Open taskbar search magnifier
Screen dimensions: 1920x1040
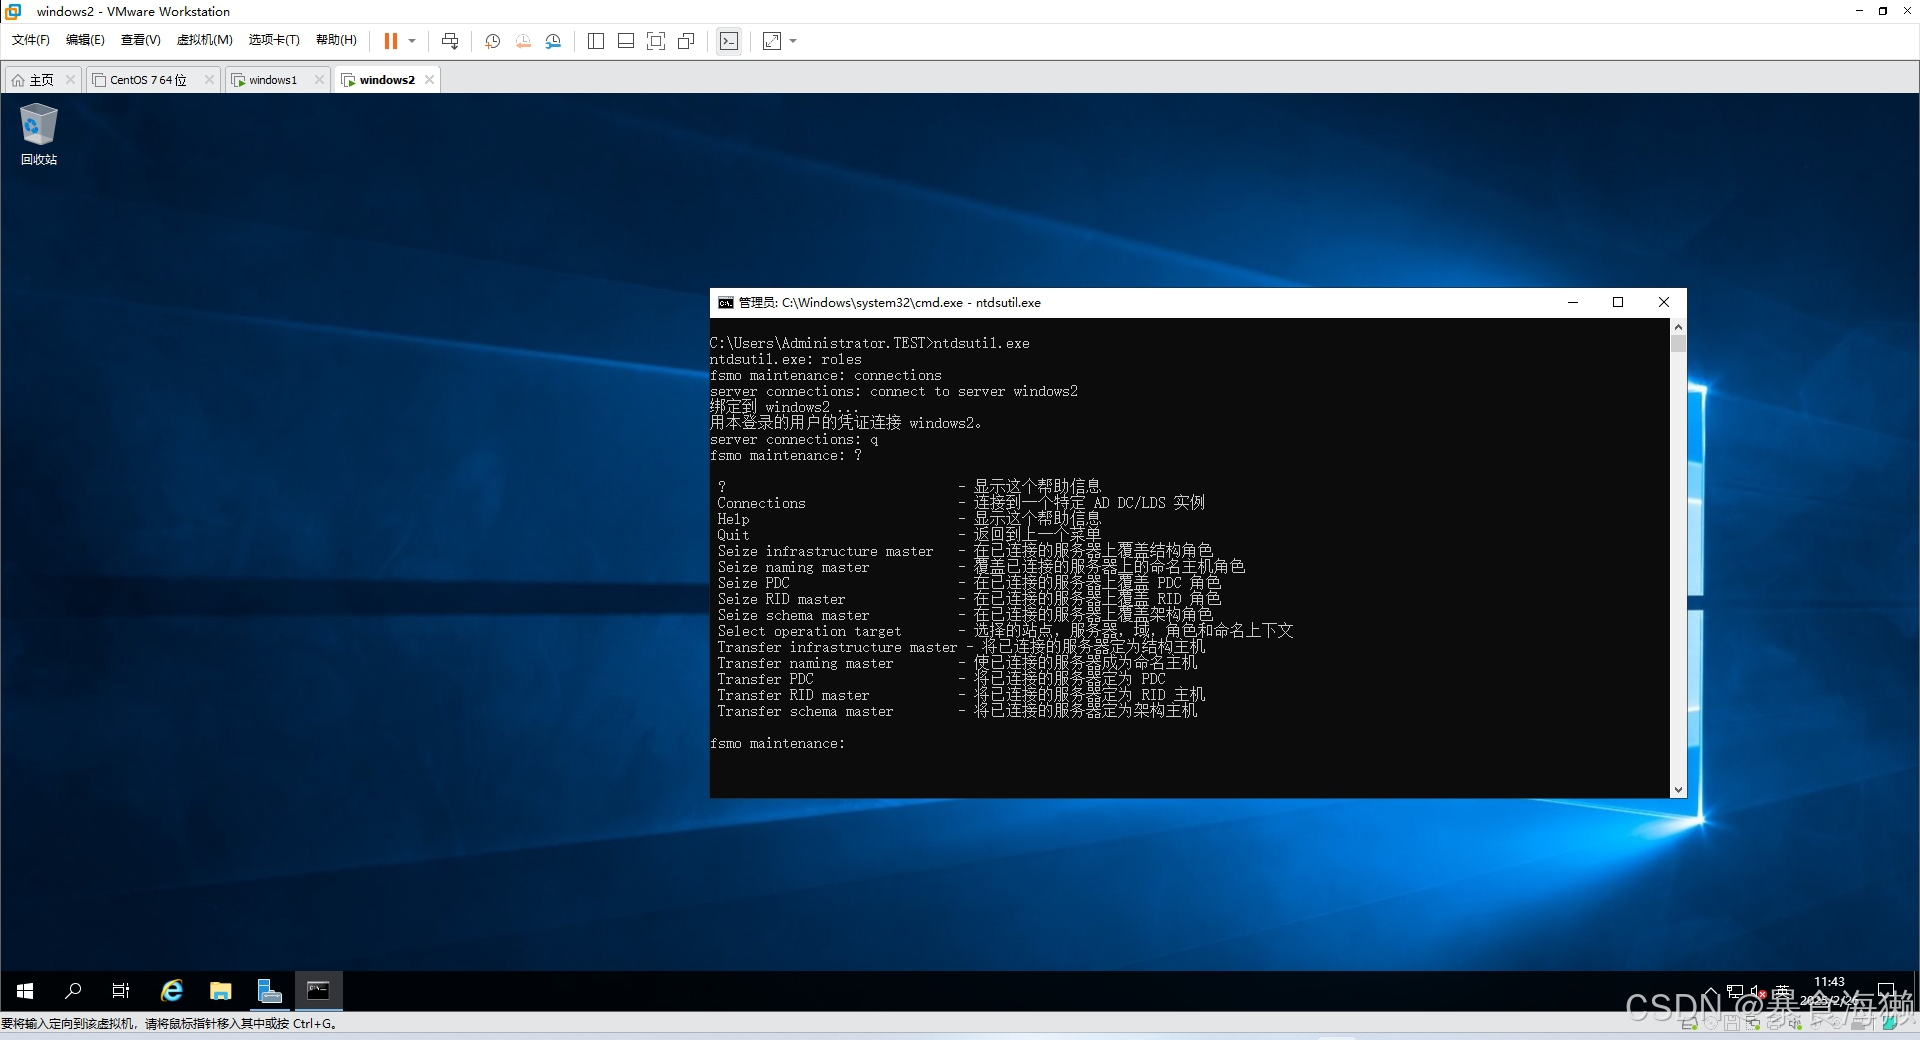coord(73,991)
